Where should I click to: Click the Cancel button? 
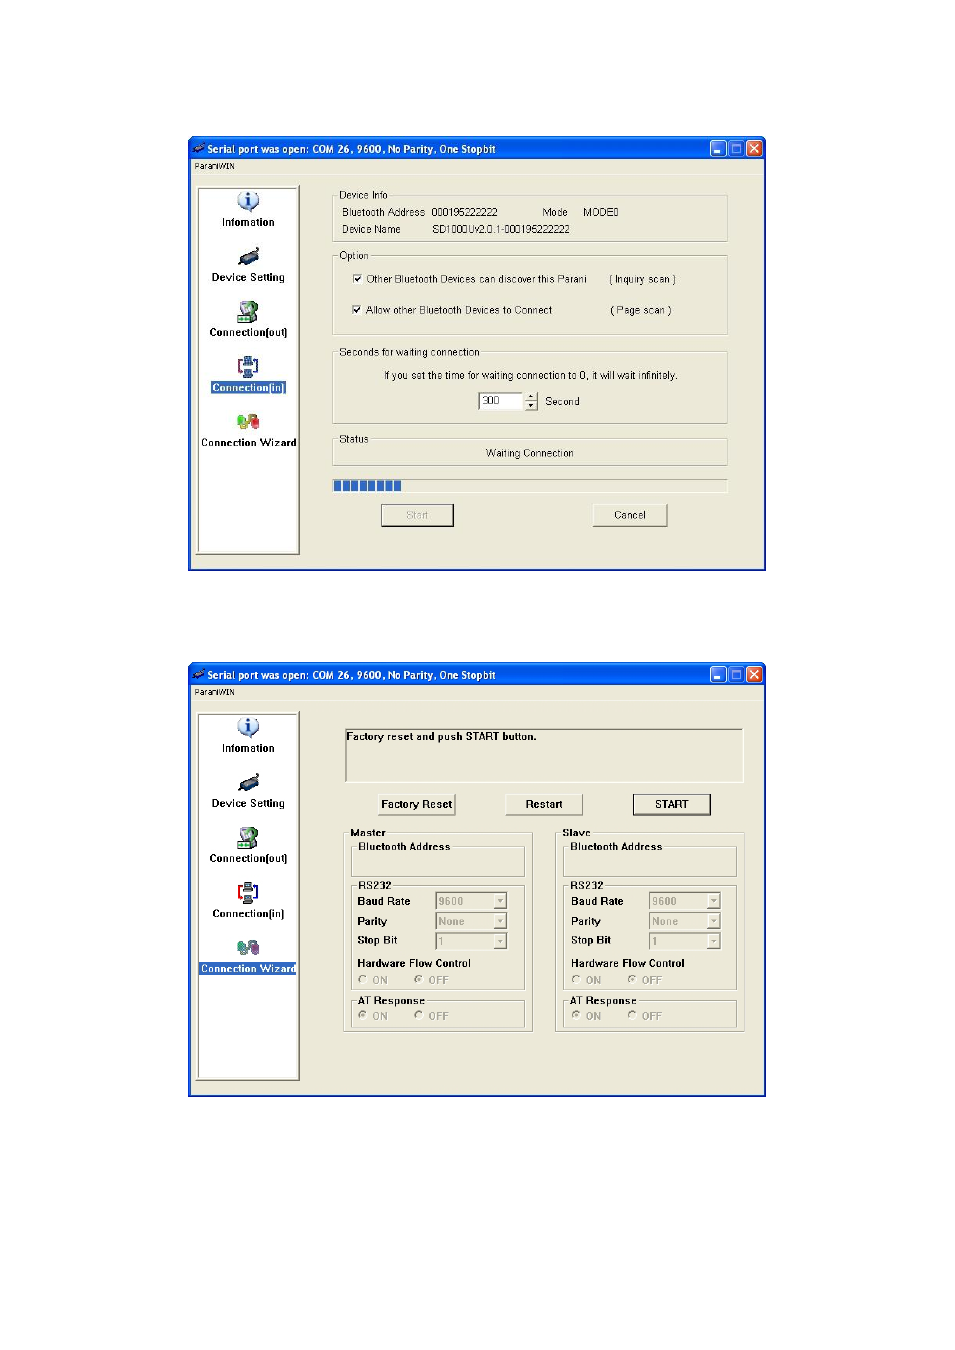tap(630, 515)
